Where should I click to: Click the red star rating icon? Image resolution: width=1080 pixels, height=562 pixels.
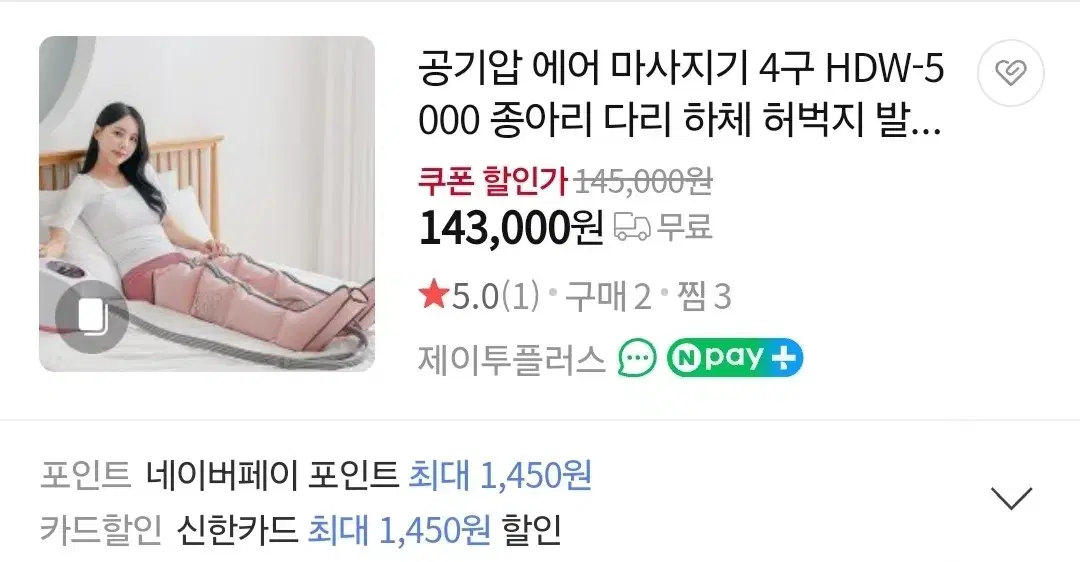(x=433, y=296)
